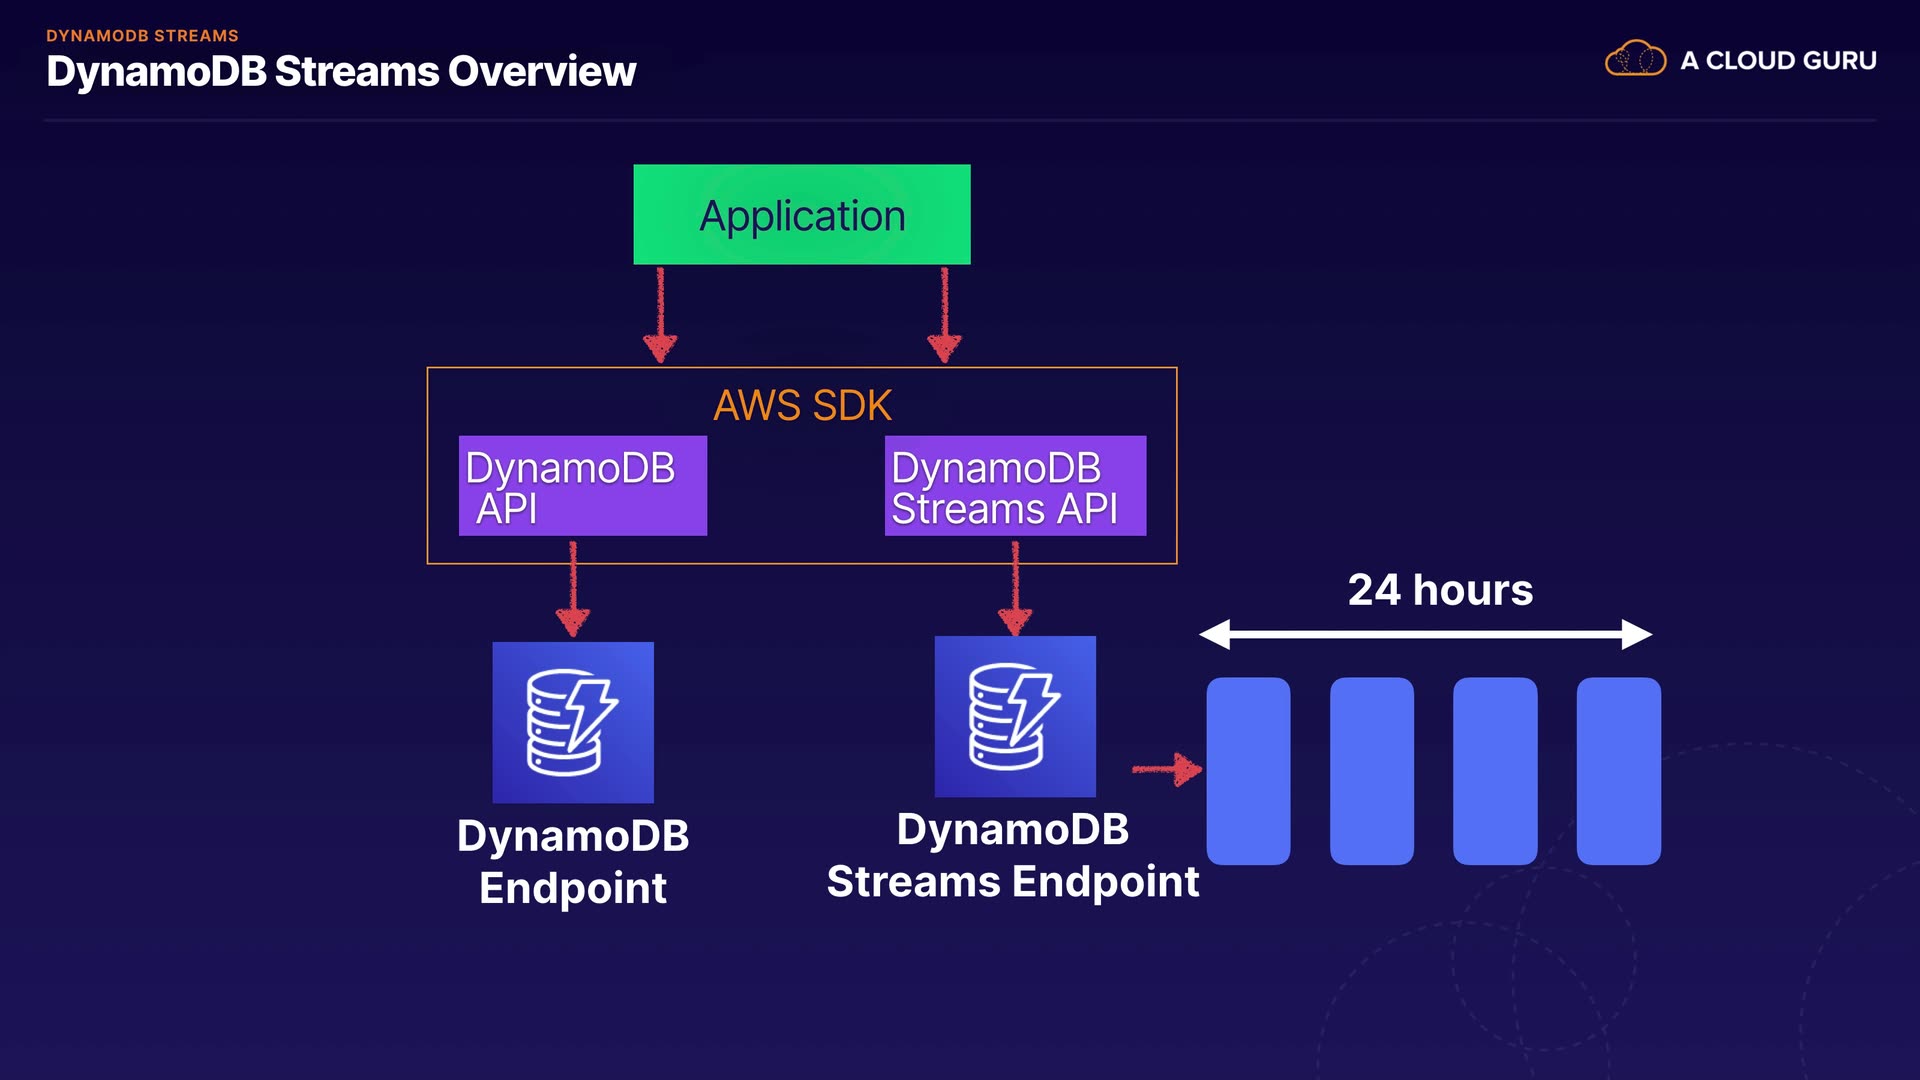
Task: Click the white 24 hours double-headed arrow
Action: [1425, 634]
